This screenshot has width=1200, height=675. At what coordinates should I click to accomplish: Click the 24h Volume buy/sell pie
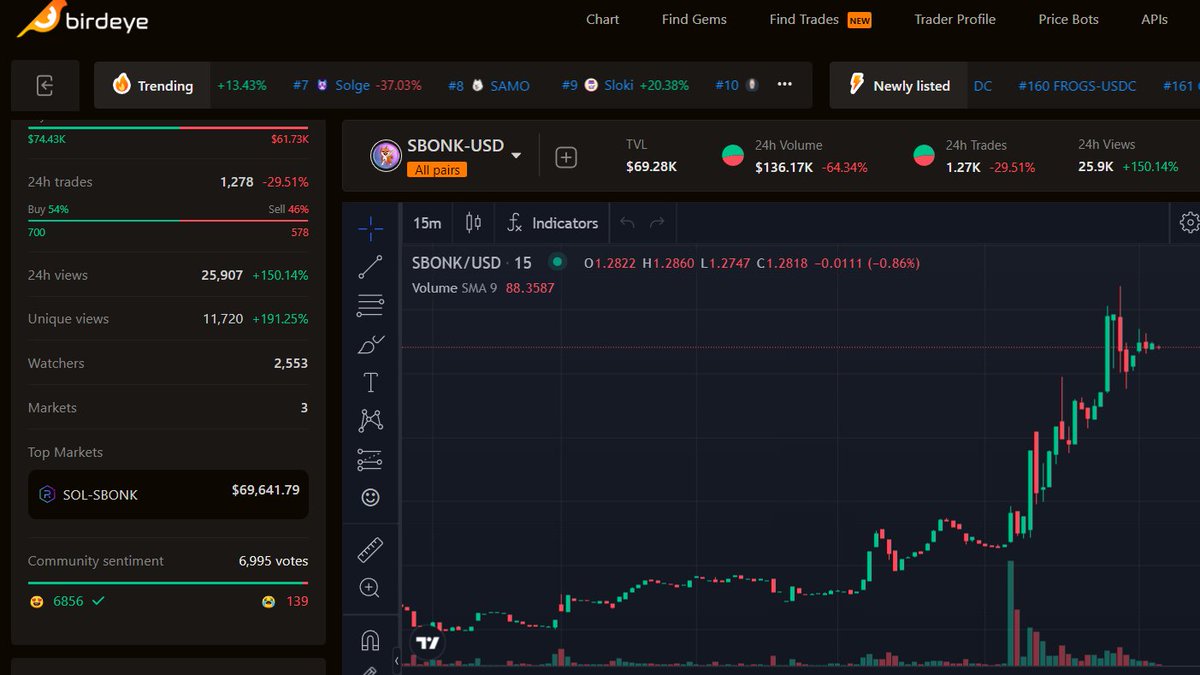point(733,155)
